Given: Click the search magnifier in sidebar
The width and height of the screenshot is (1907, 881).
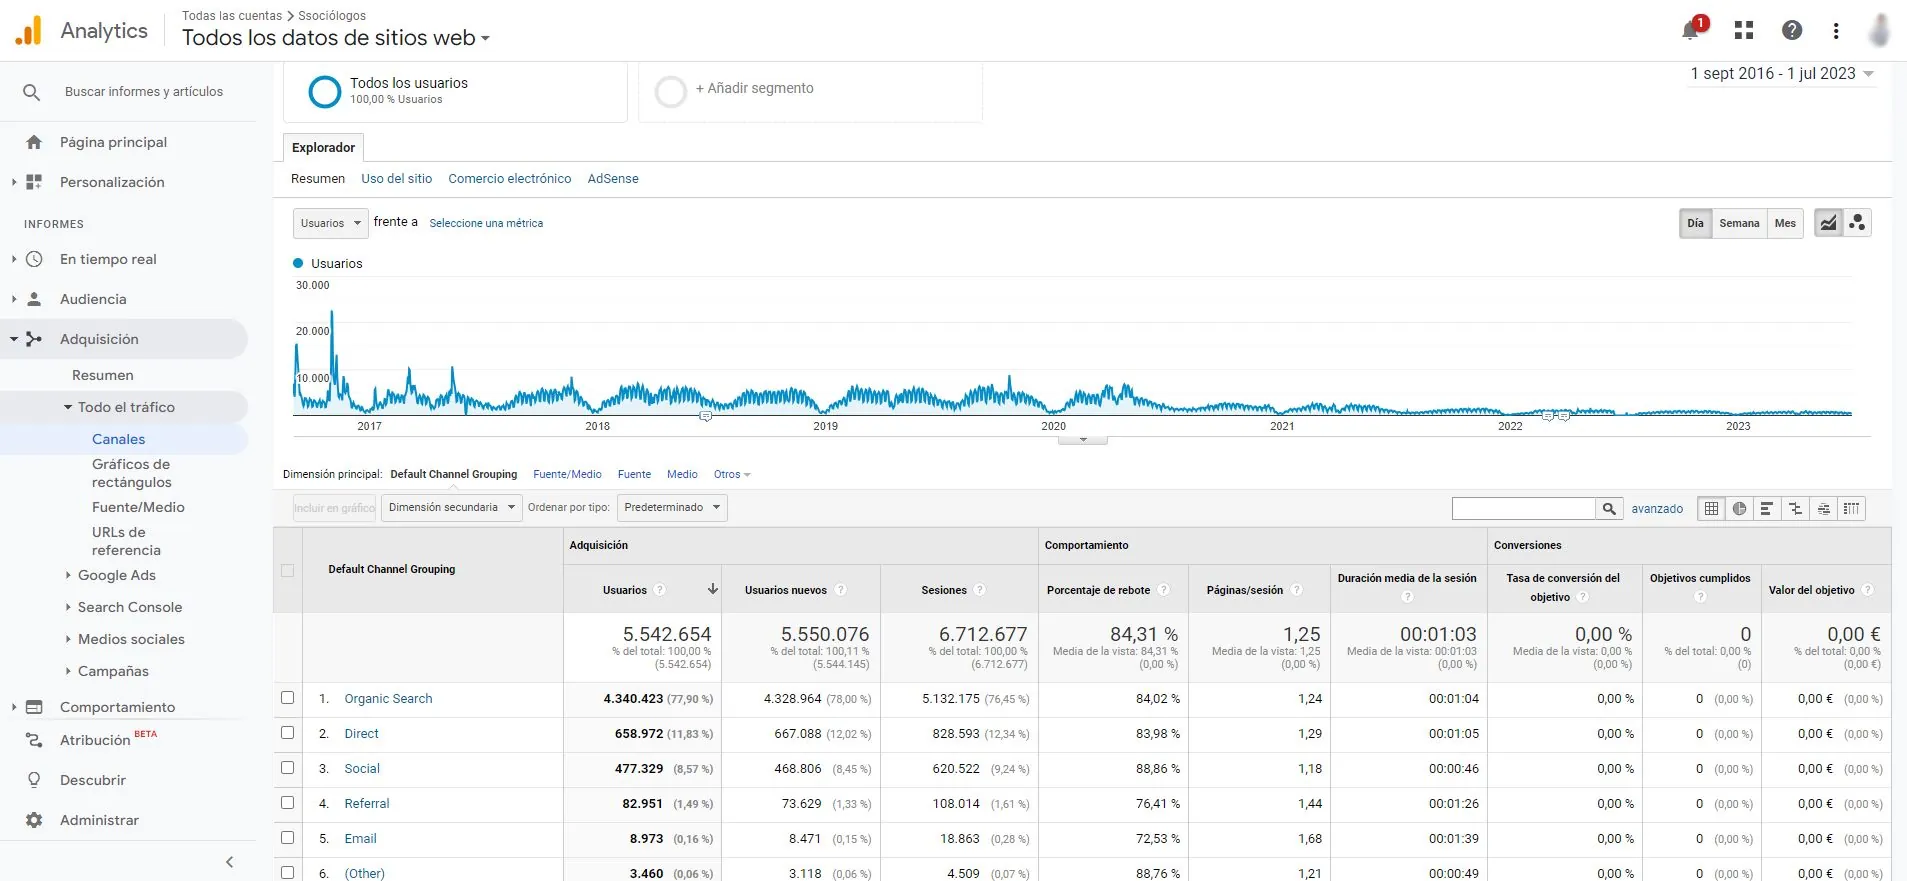Looking at the screenshot, I should (x=32, y=92).
